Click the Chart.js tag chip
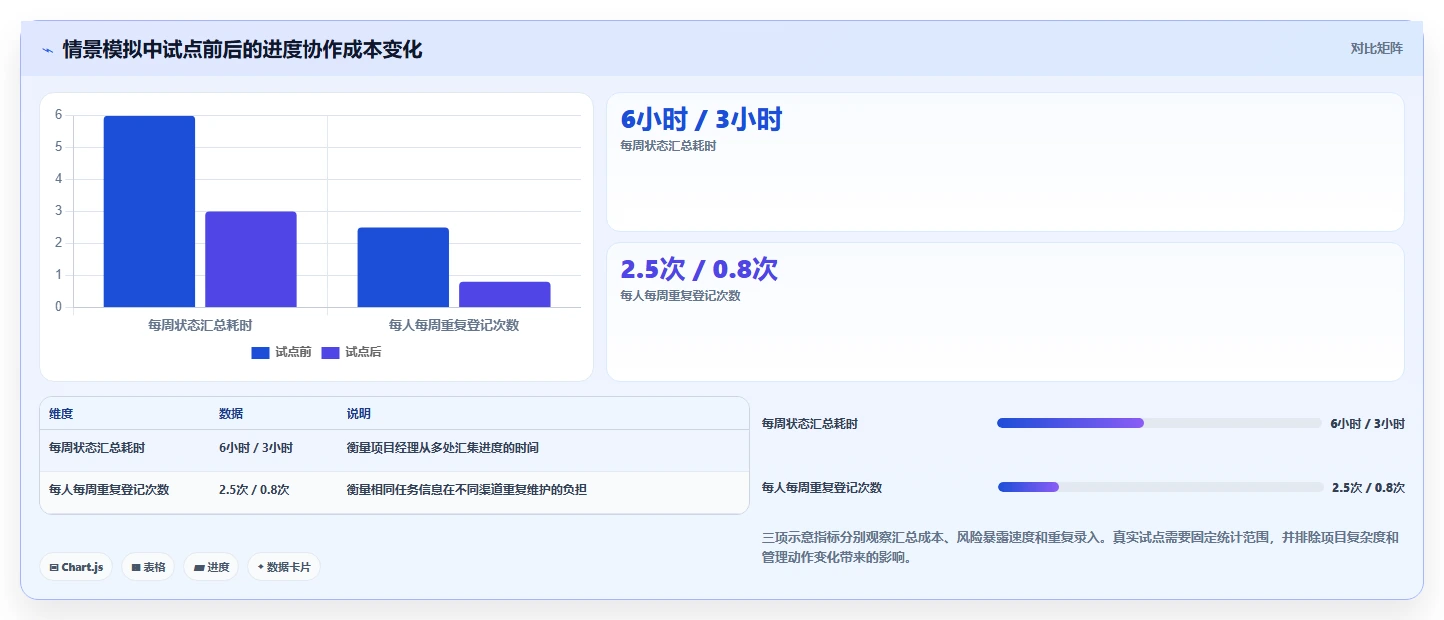Screen dimensions: 1444x620 (x=77, y=567)
